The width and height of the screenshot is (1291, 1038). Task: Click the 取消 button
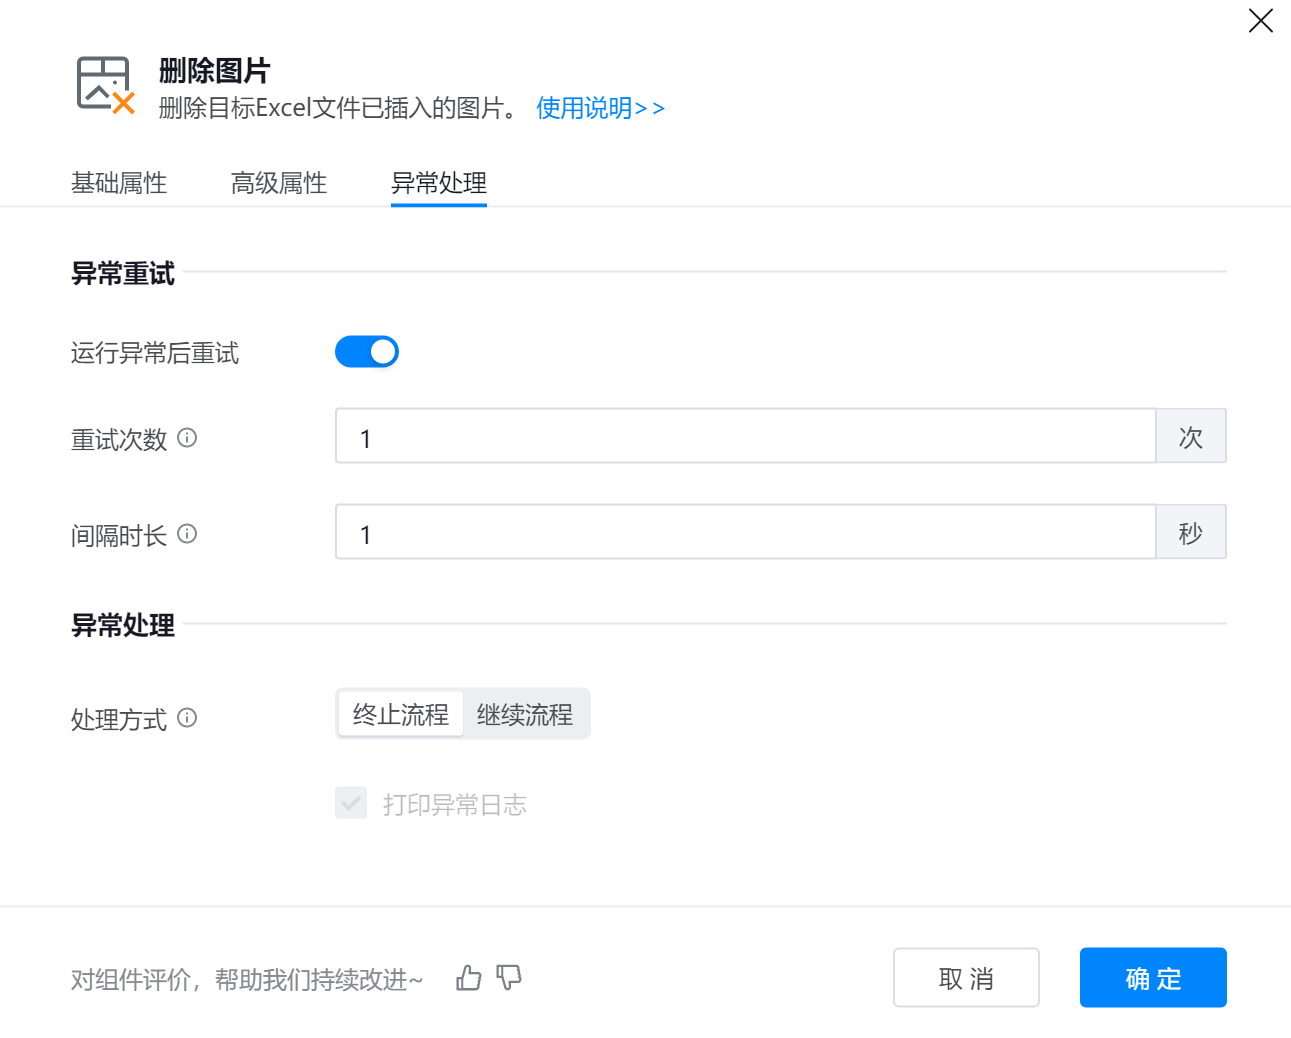(x=966, y=978)
